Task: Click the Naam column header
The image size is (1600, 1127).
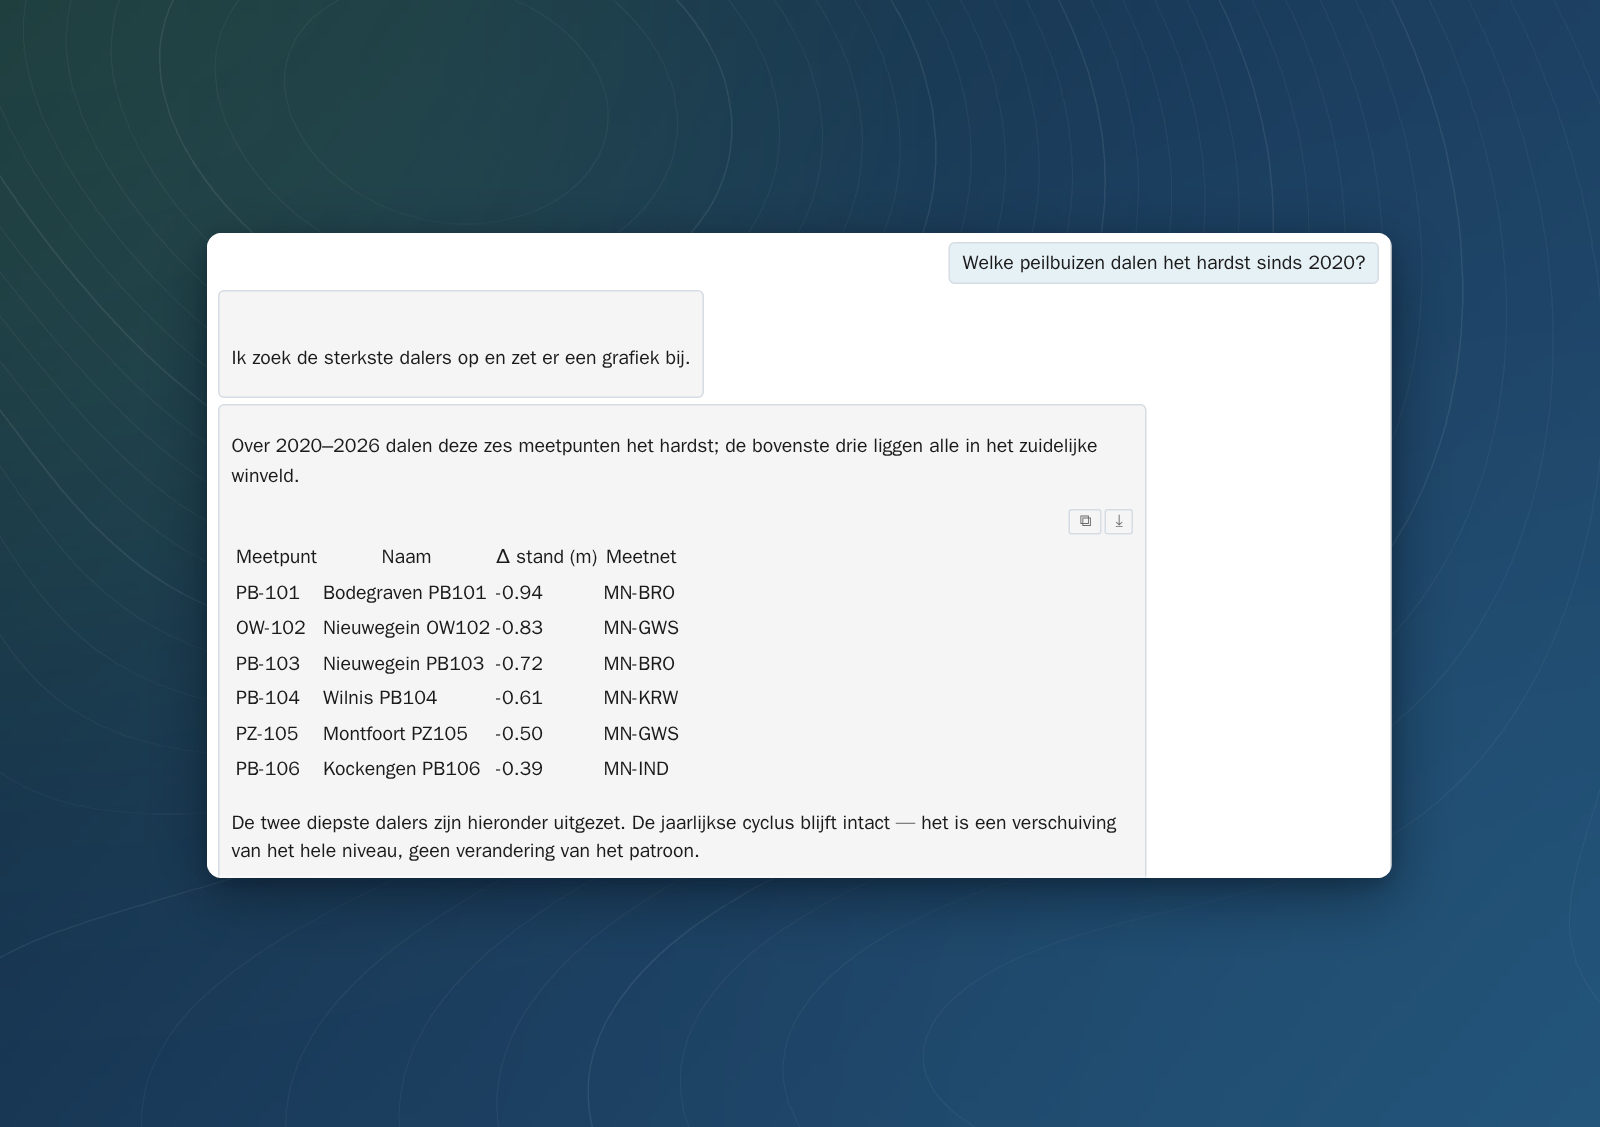Action: click(406, 557)
